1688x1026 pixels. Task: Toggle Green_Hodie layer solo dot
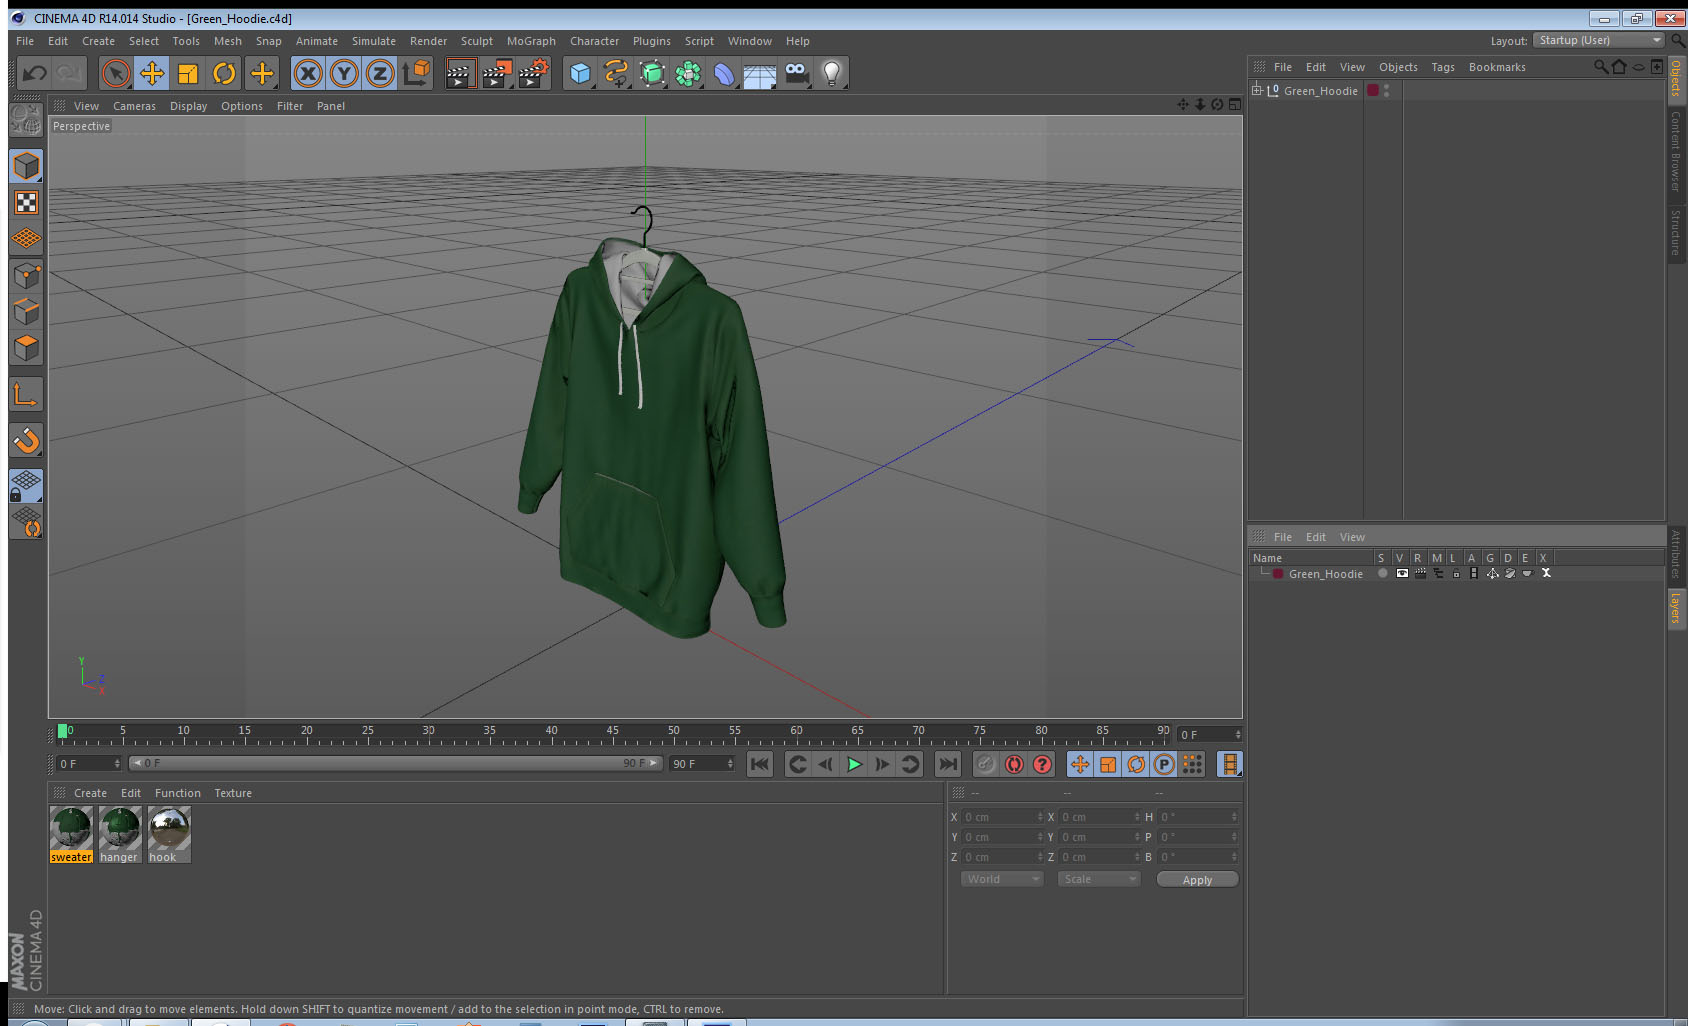(x=1382, y=574)
